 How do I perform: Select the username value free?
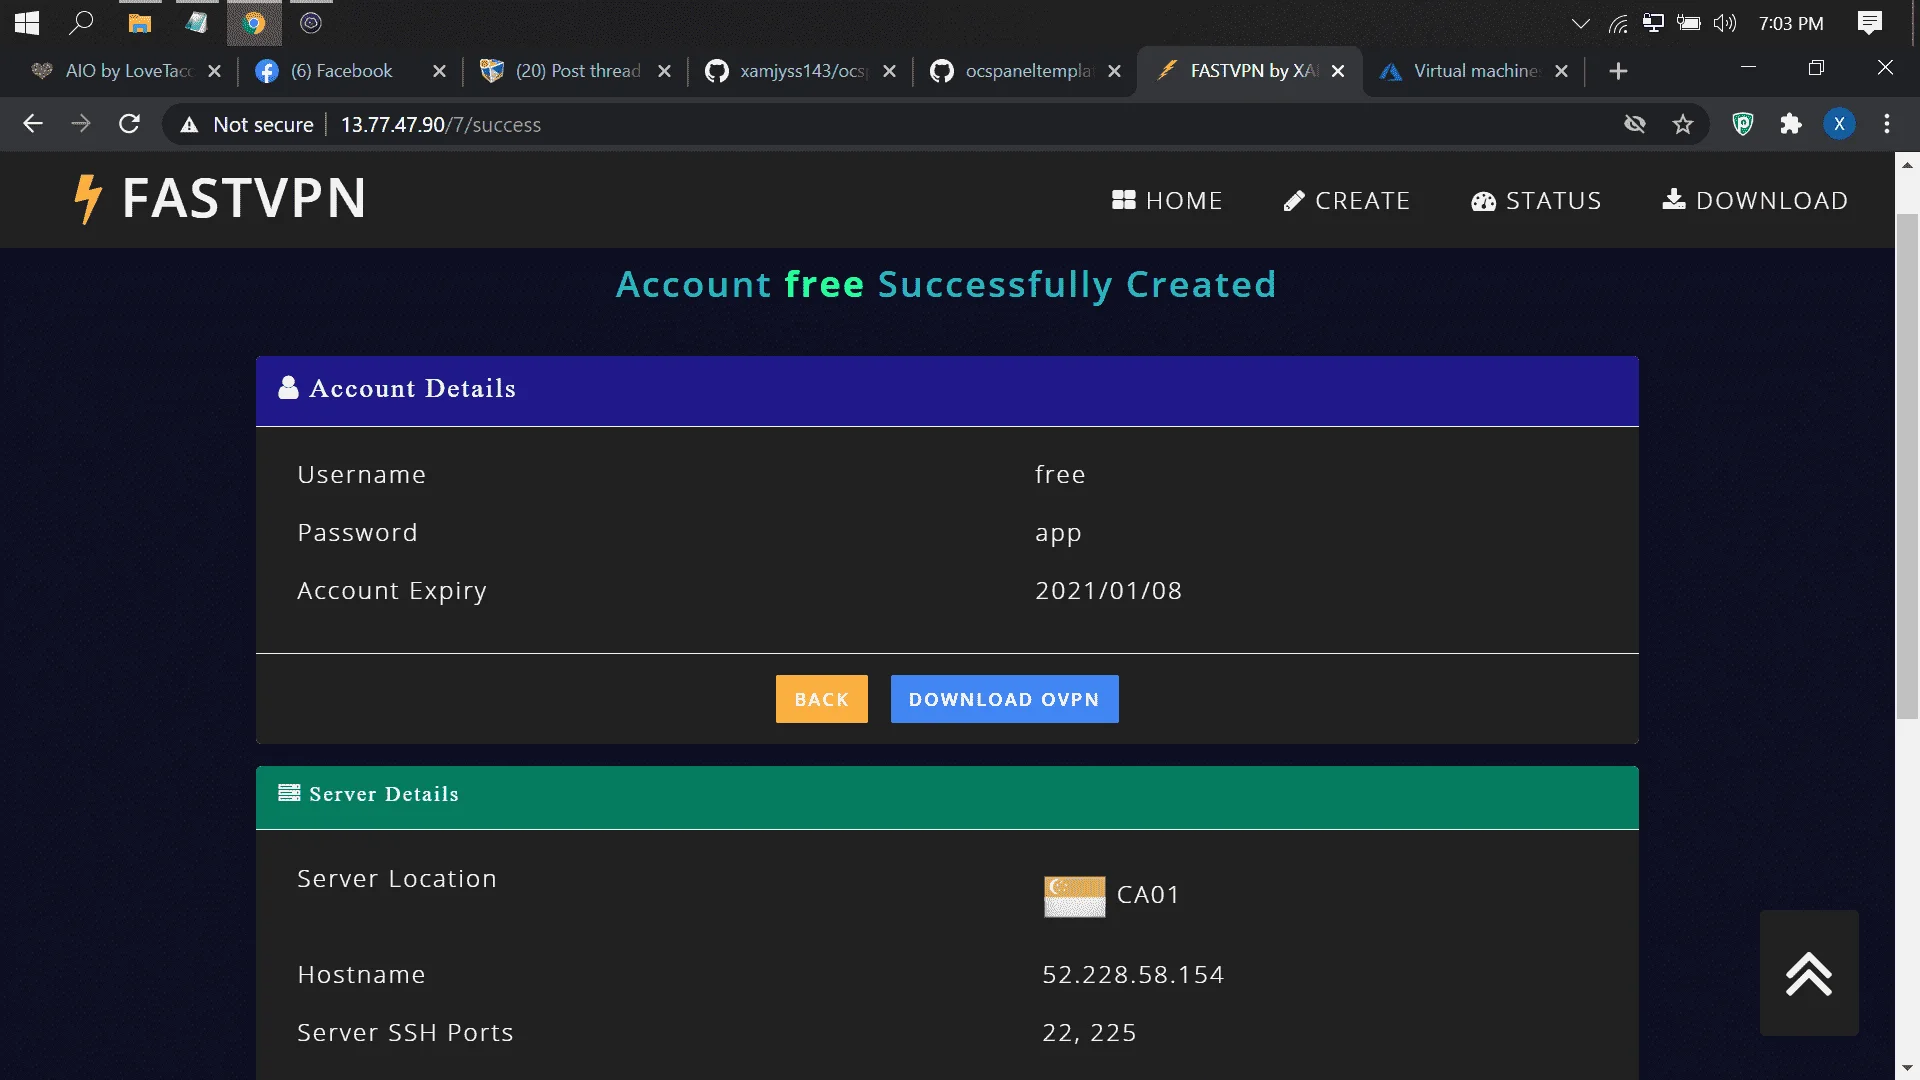(1060, 475)
